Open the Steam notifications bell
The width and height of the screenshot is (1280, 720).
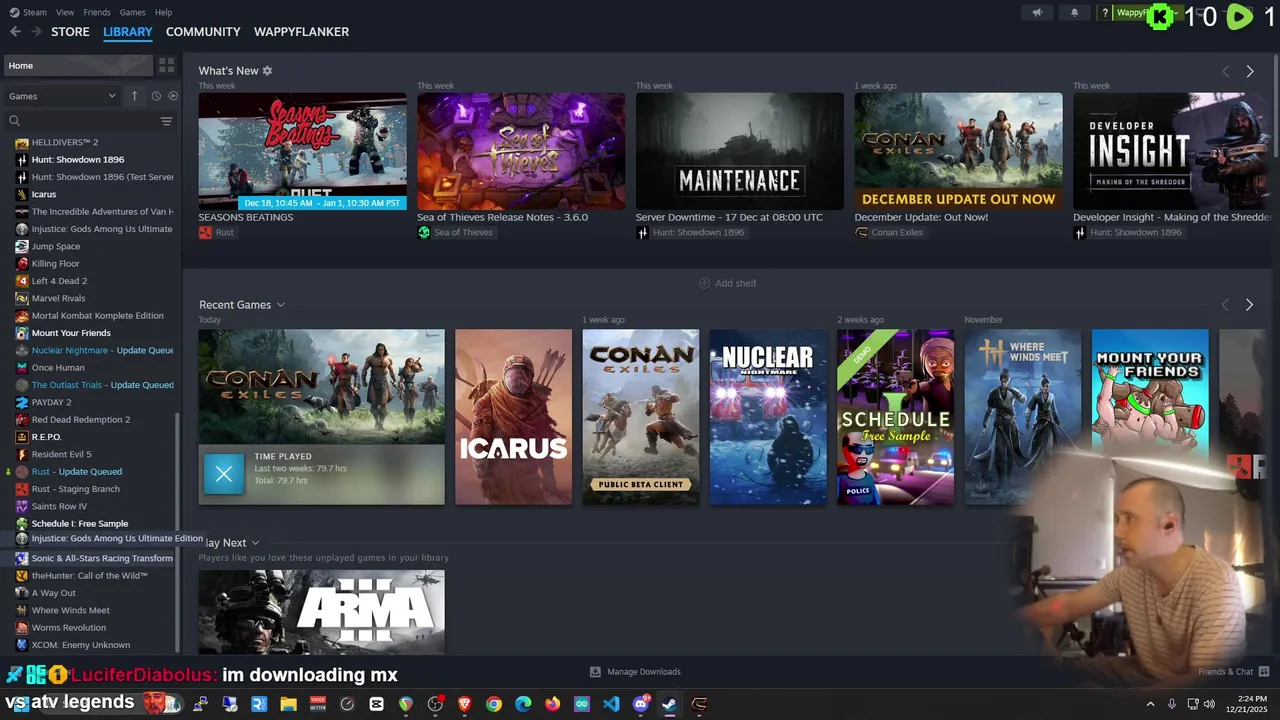tap(1075, 13)
